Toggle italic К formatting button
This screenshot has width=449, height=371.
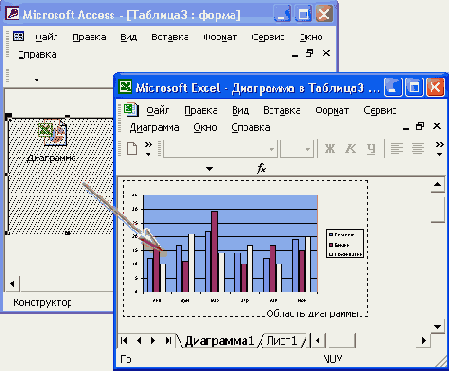pyautogui.click(x=350, y=148)
